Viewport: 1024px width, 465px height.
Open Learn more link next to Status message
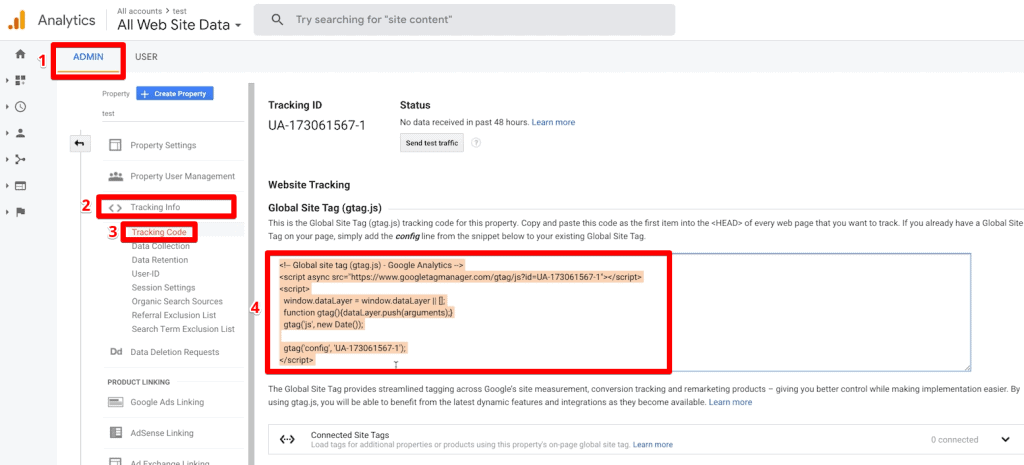click(x=553, y=122)
